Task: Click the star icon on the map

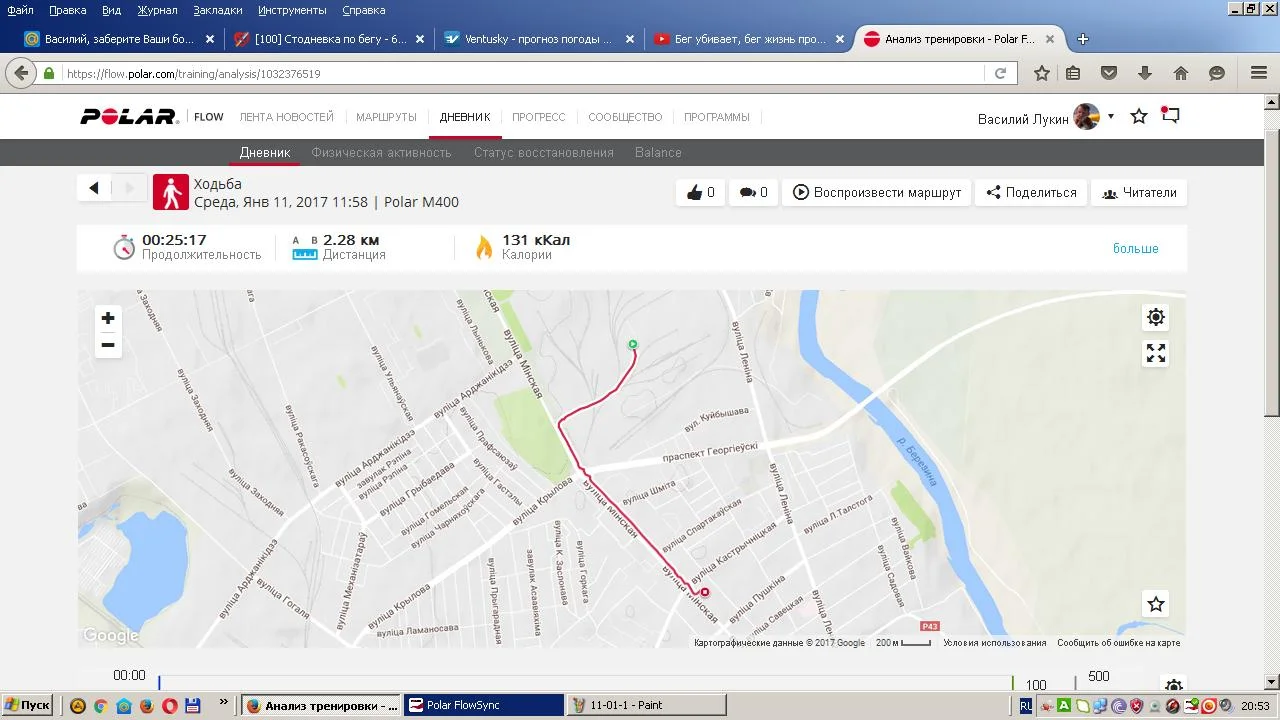Action: click(1155, 604)
